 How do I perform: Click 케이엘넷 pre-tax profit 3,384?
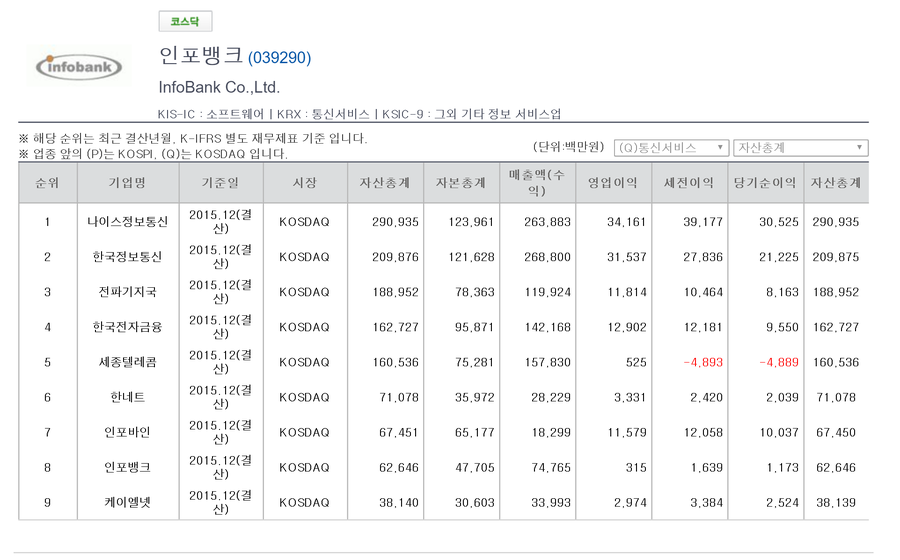(707, 503)
